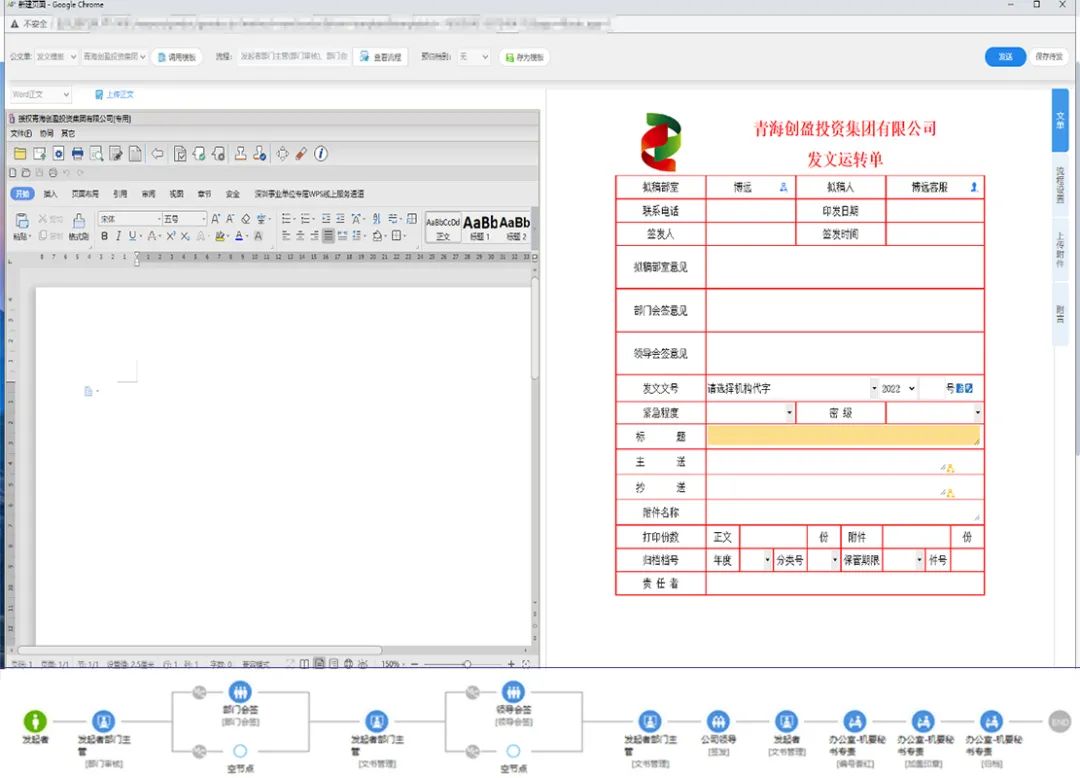This screenshot has height=778, width=1080.
Task: Toggle underline formatting in WPS ribbon
Action: (132, 236)
